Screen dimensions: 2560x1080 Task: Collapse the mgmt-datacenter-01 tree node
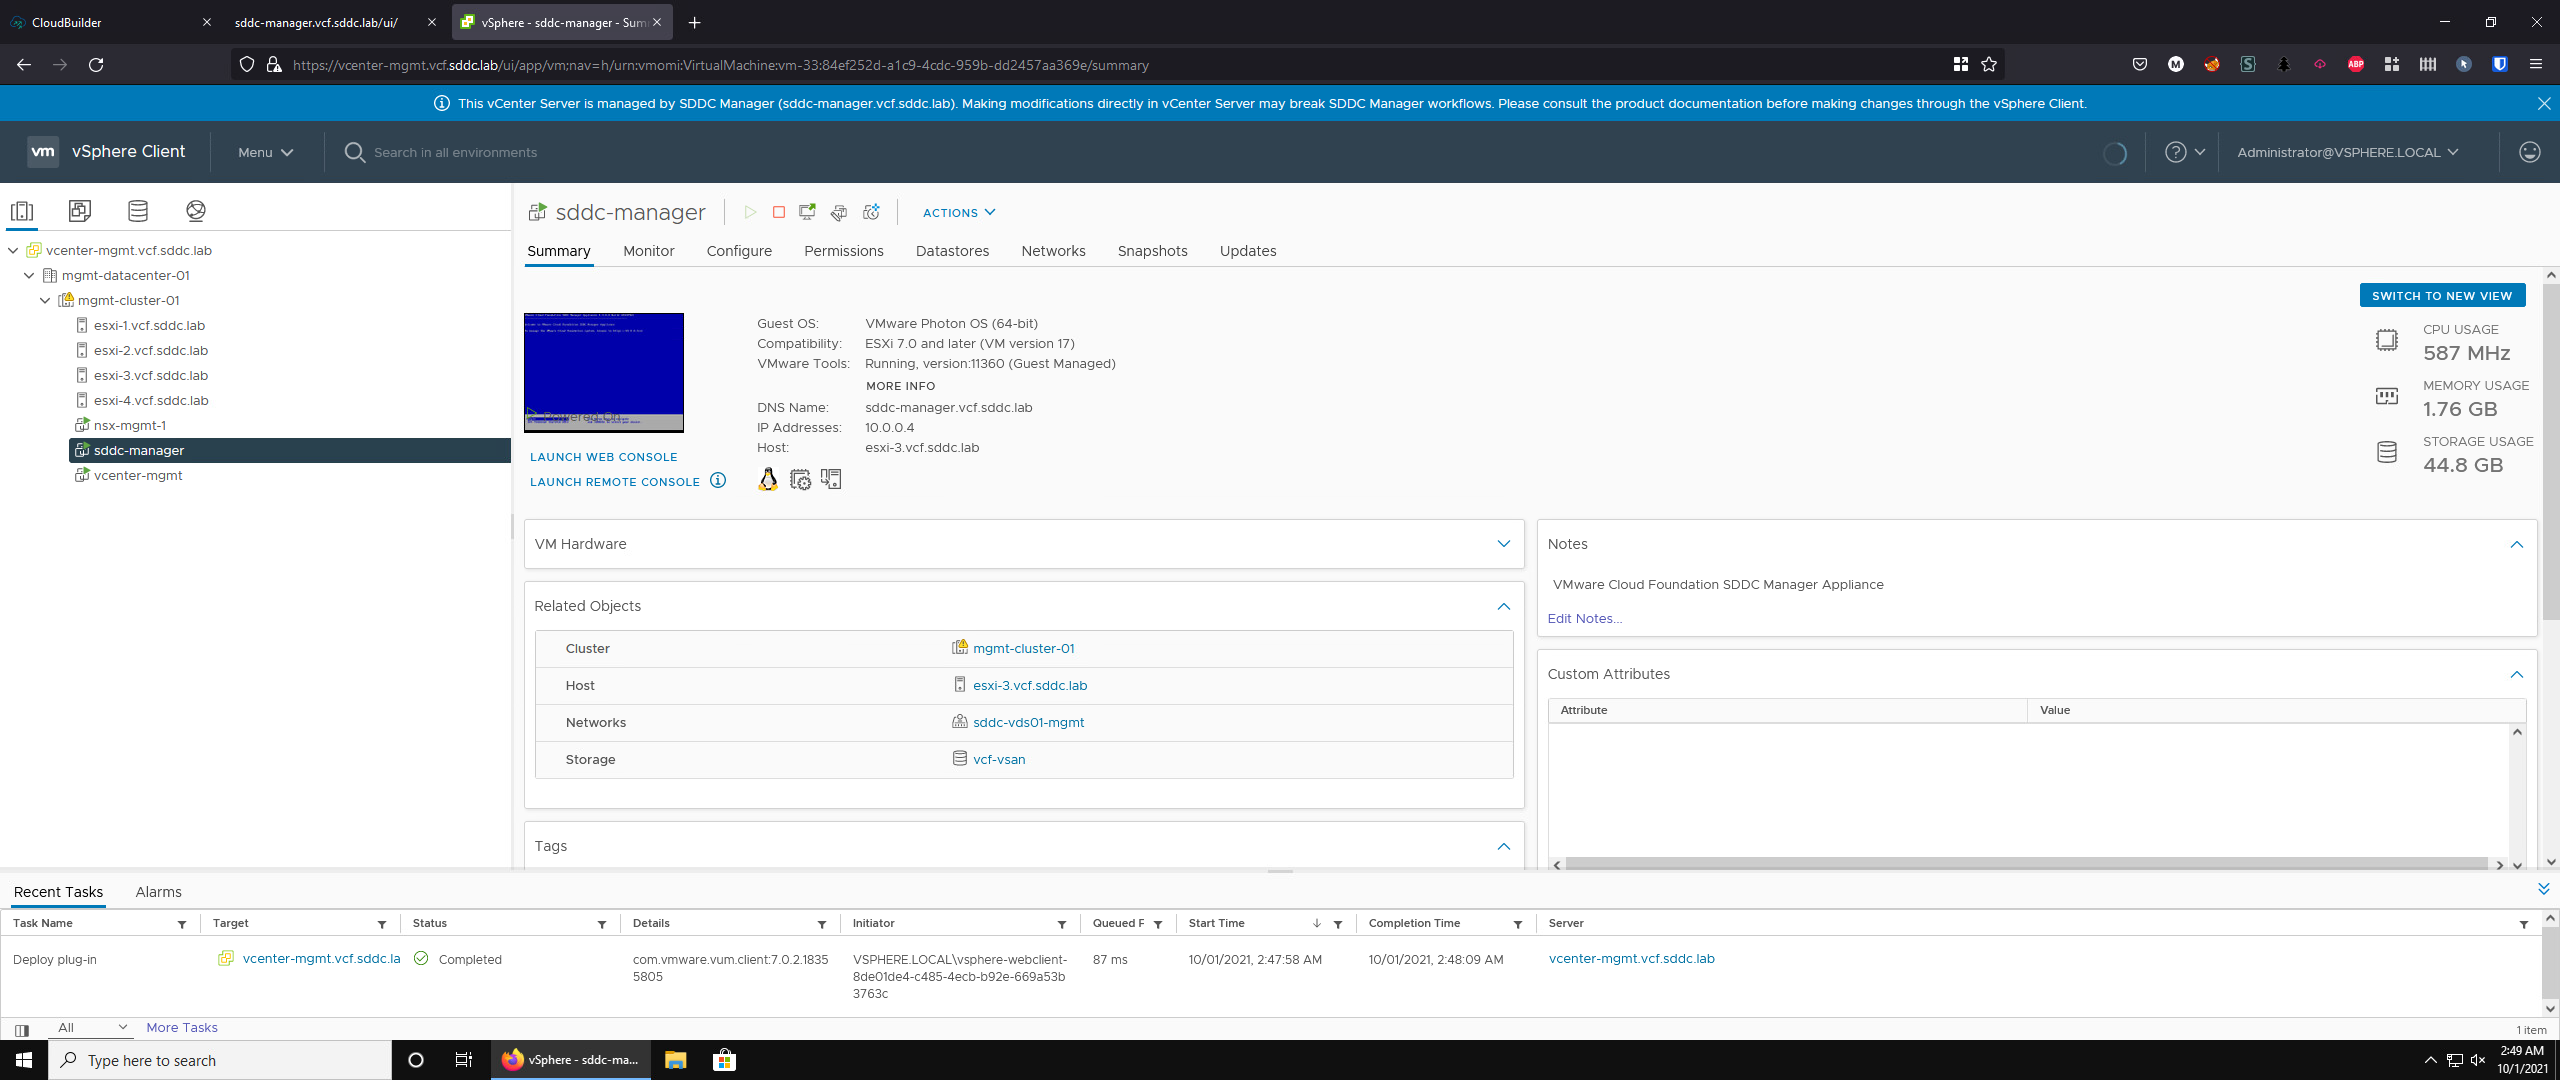click(x=29, y=276)
